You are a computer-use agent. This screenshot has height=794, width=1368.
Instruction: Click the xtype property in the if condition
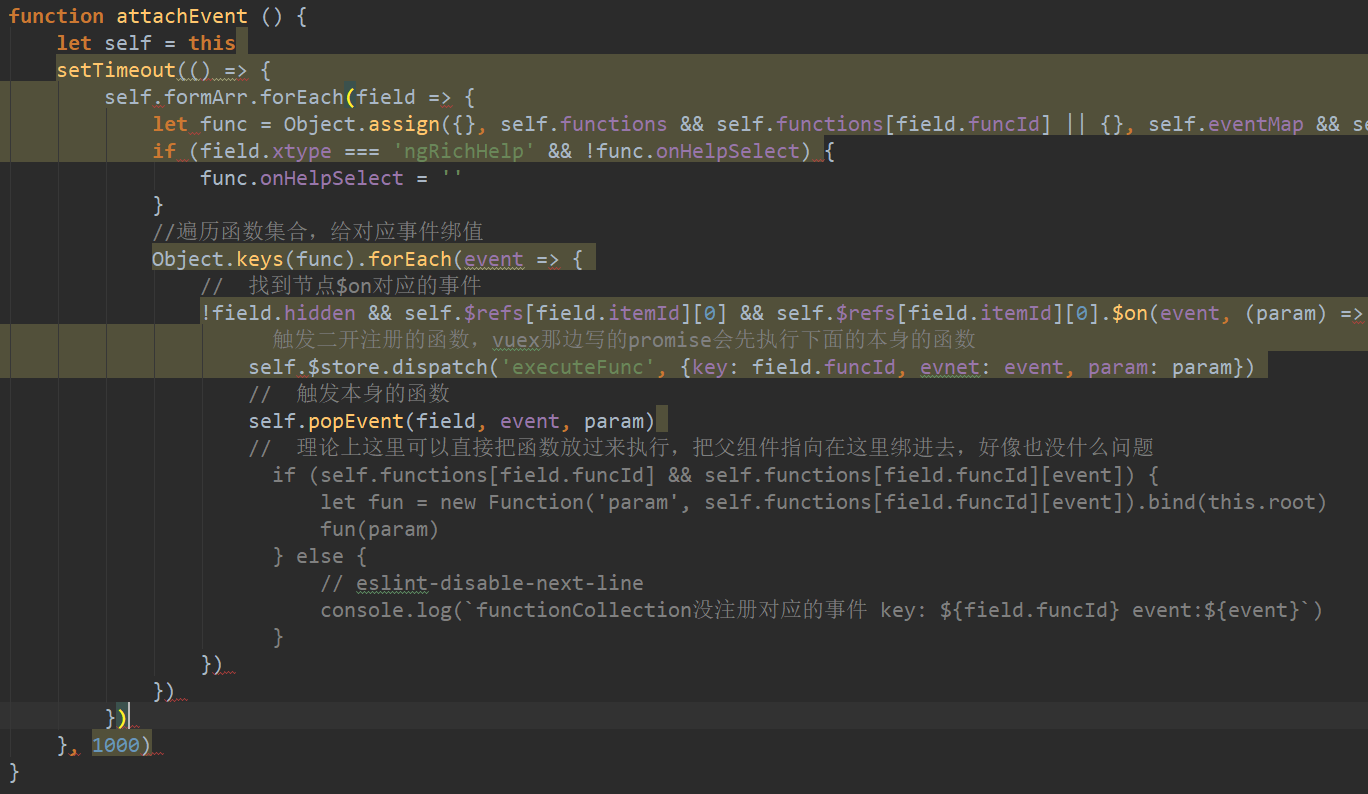pos(302,151)
